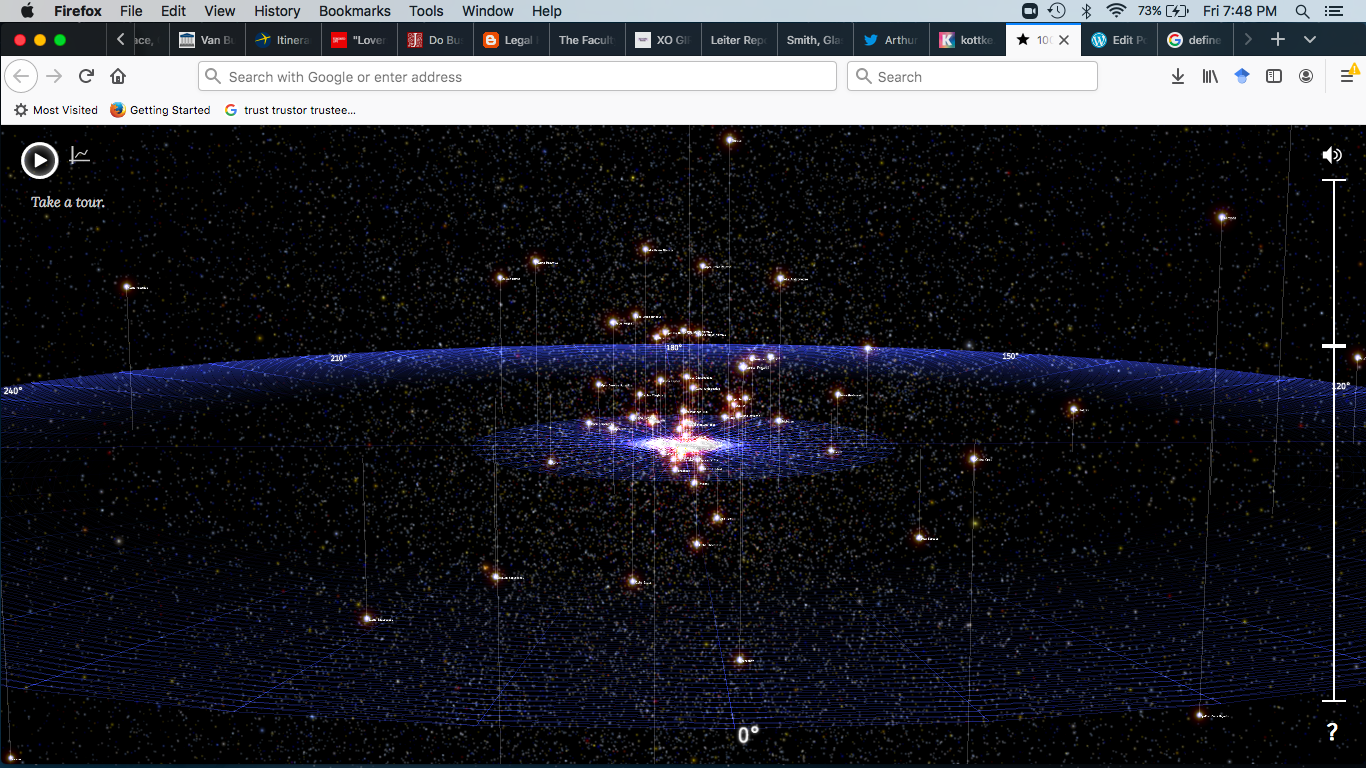
Task: Open the Firefox Library icon
Action: point(1210,75)
